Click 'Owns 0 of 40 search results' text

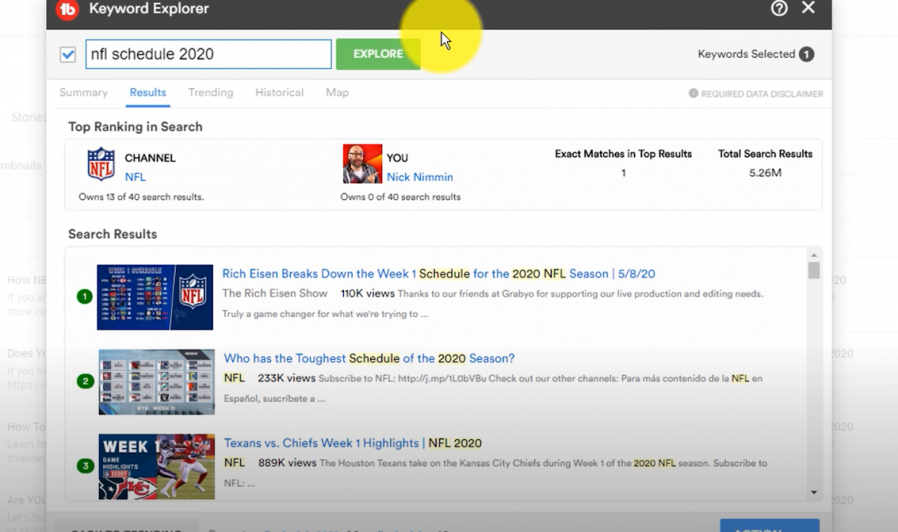pos(400,197)
